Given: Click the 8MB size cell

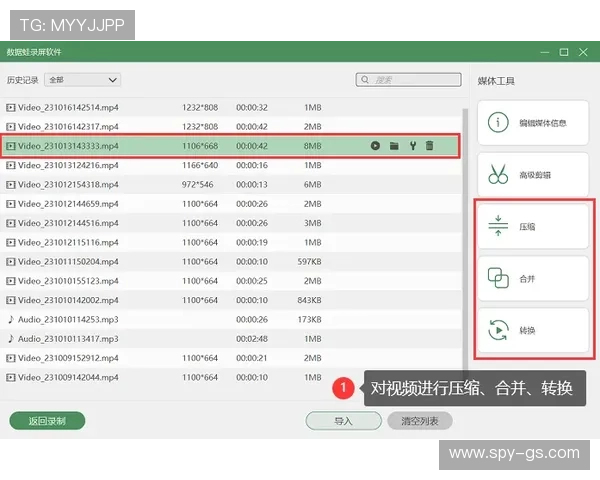Looking at the screenshot, I should [313, 146].
